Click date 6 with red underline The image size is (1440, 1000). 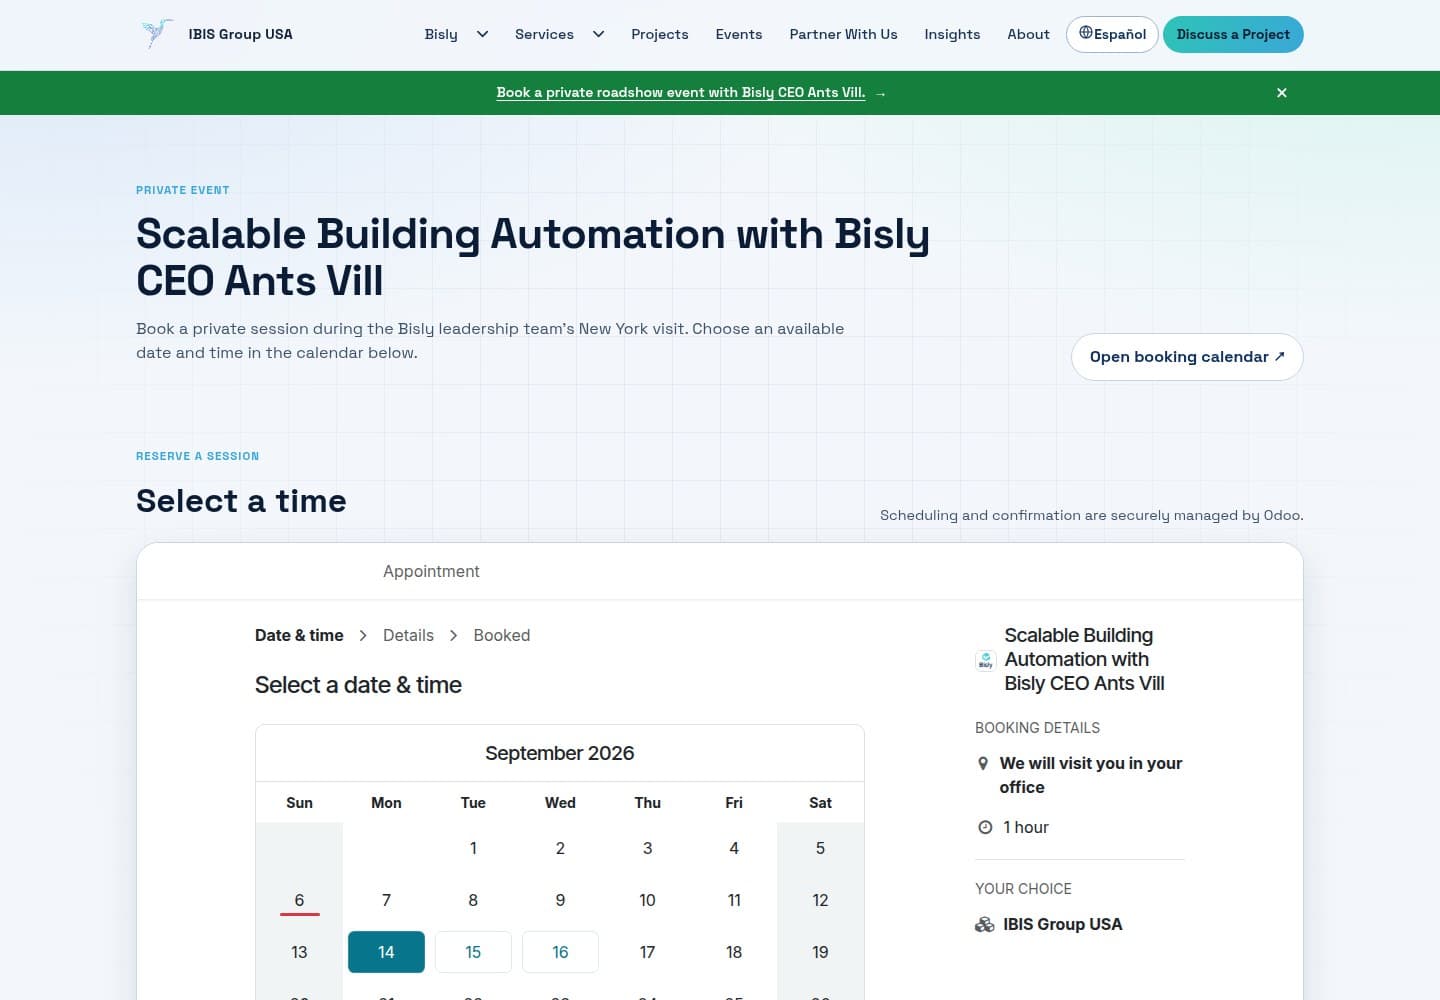(x=299, y=900)
